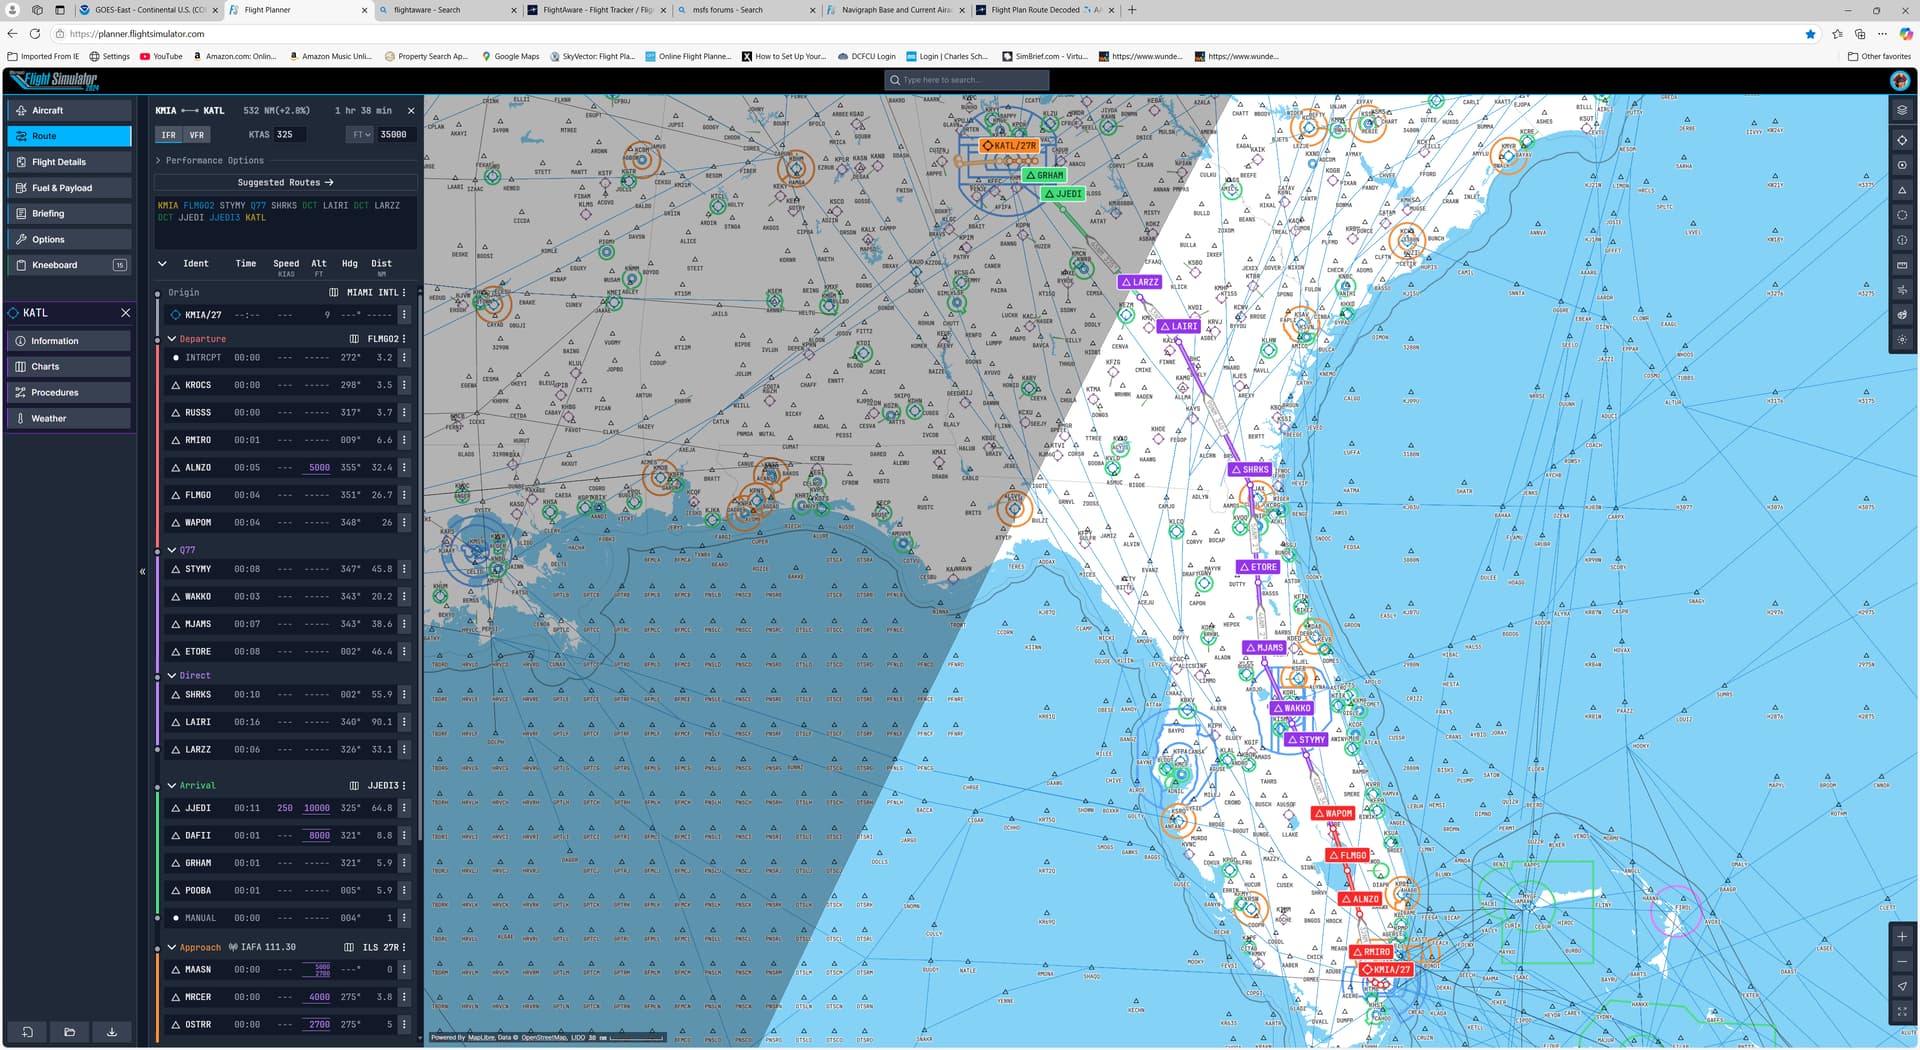Click the download flight plan icon
Viewport: 1920px width, 1050px height.
pyautogui.click(x=112, y=1031)
